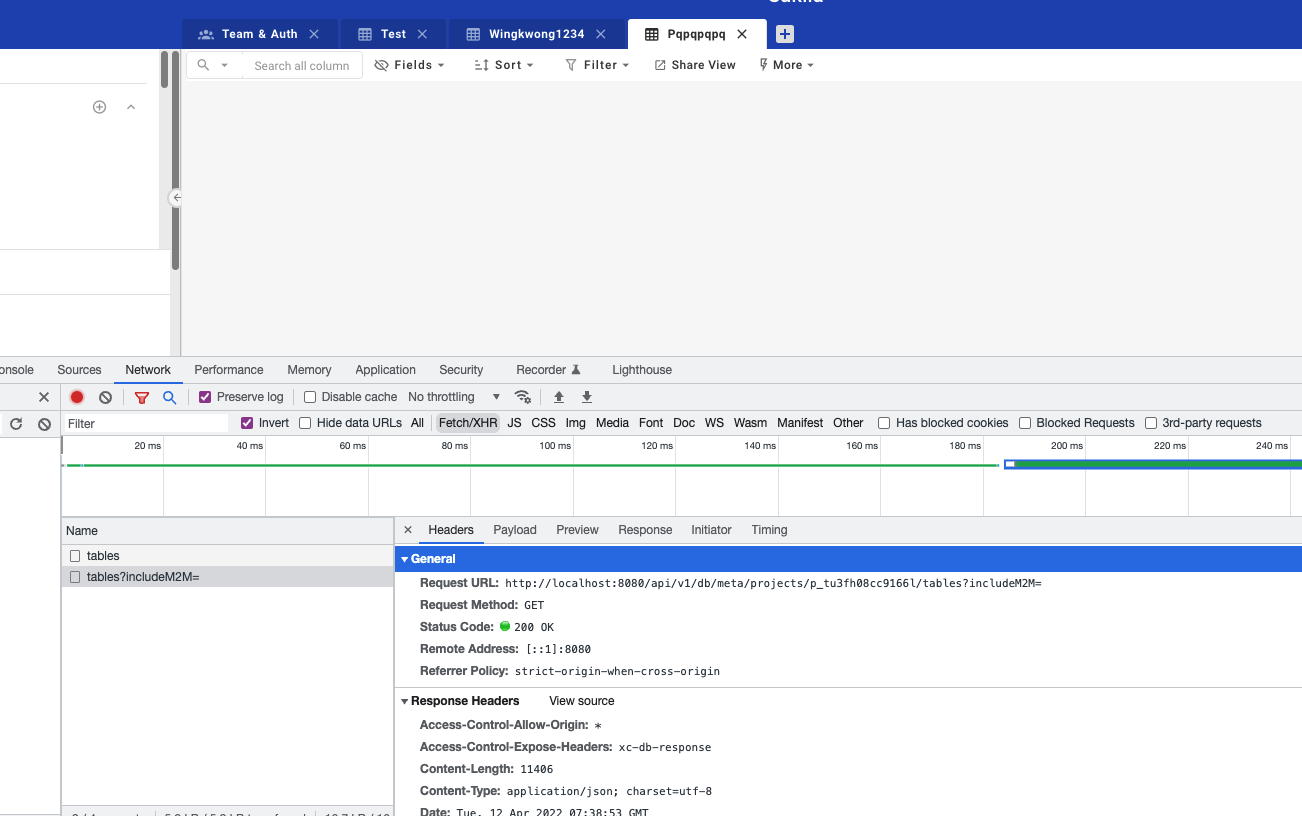Switch to the Wingkwong1234 table tab
The width and height of the screenshot is (1302, 816).
click(536, 33)
